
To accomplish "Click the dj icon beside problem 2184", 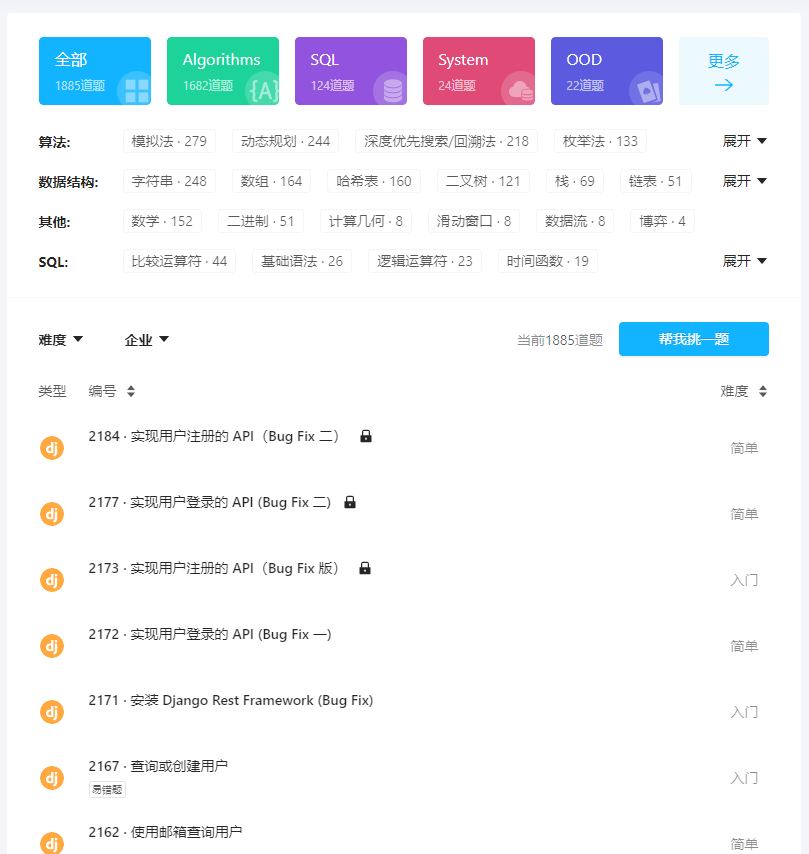I will point(52,447).
